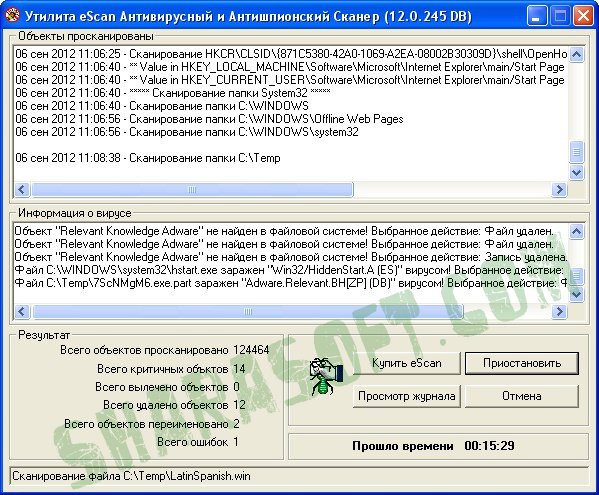Select log line with HKEY_LOCAL_MACHINE Start Page

(x=290, y=67)
